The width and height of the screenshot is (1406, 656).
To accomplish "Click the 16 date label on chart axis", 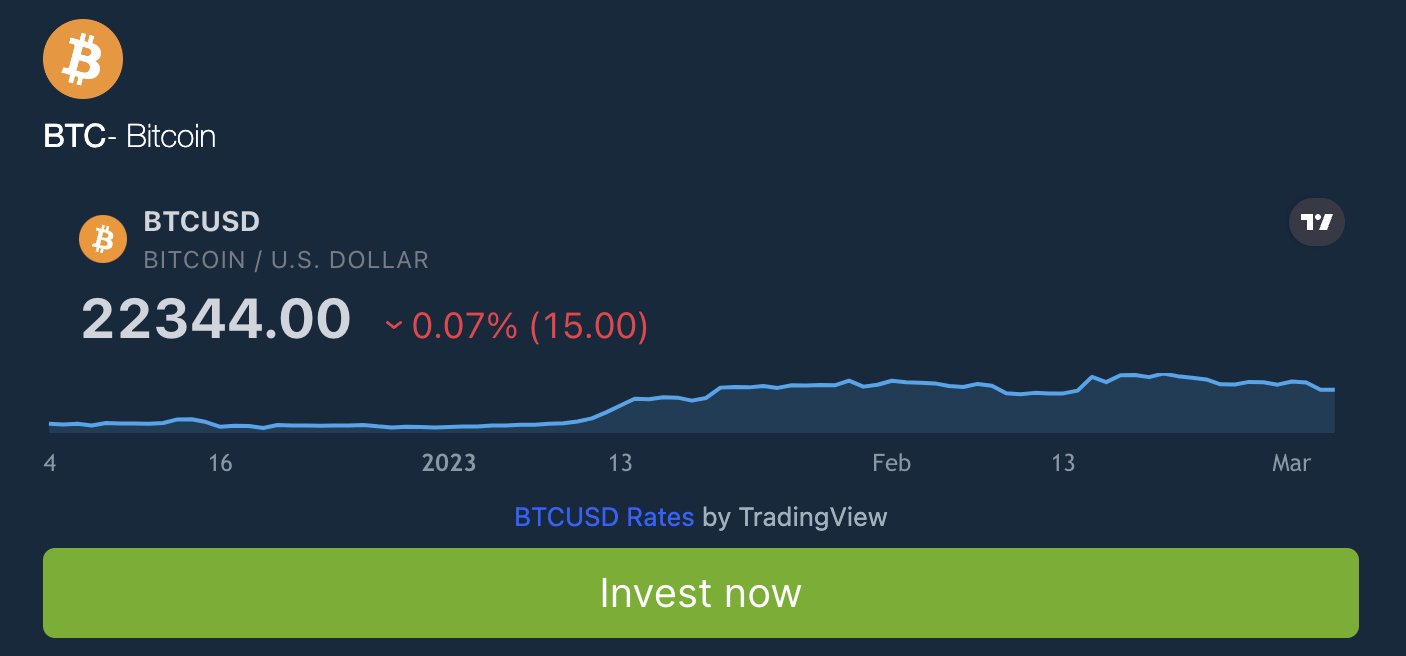I will pos(220,463).
